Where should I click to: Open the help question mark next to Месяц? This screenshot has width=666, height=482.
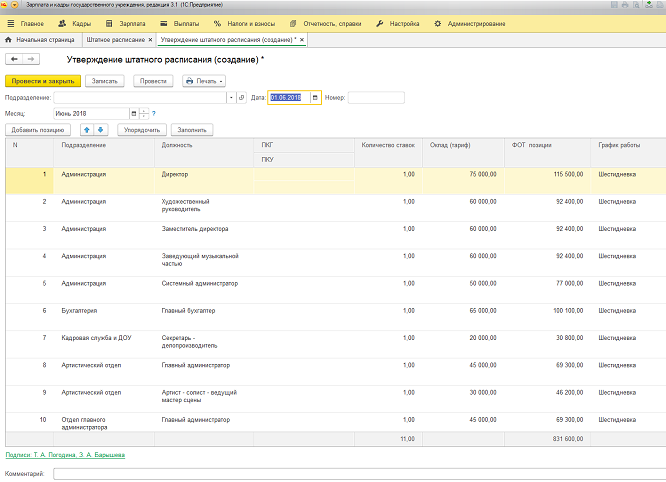point(154,114)
